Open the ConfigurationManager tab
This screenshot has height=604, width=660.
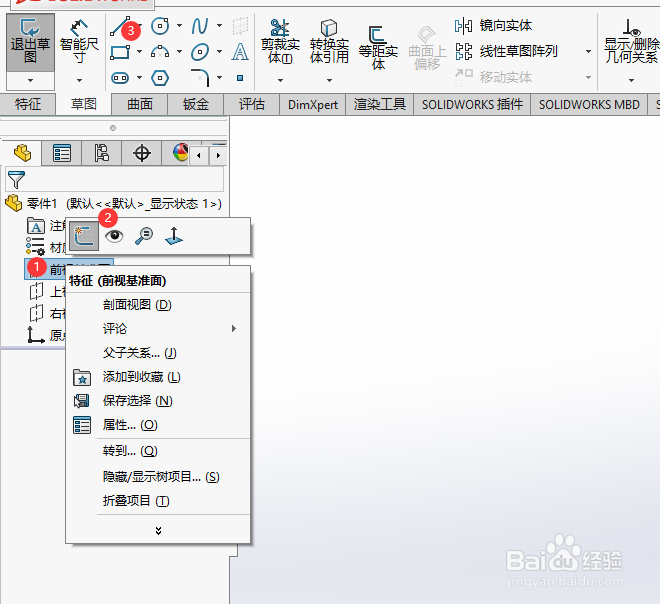point(101,153)
